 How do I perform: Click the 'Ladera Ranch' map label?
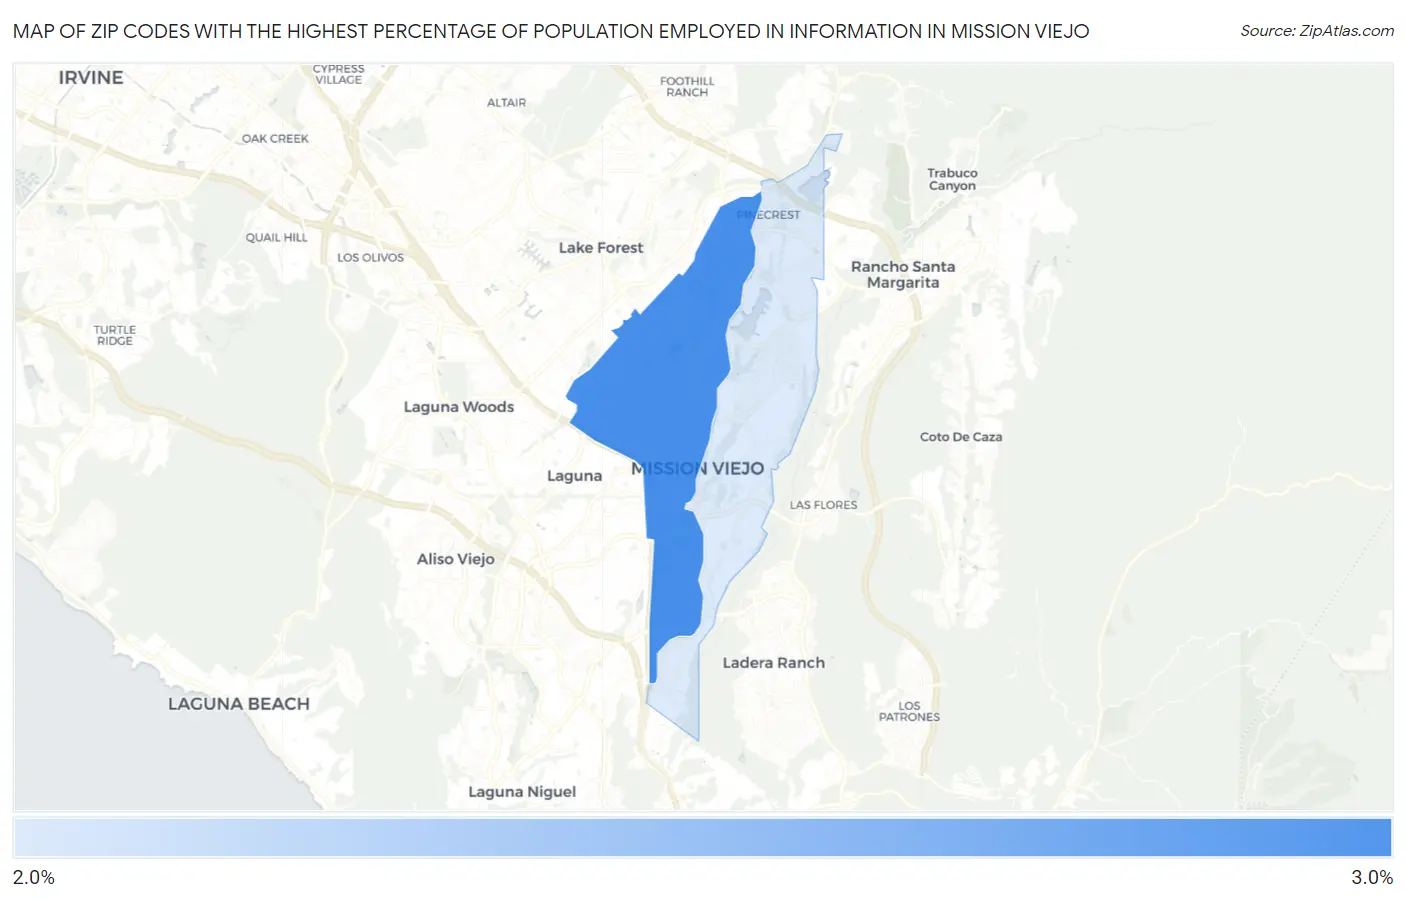click(x=774, y=662)
